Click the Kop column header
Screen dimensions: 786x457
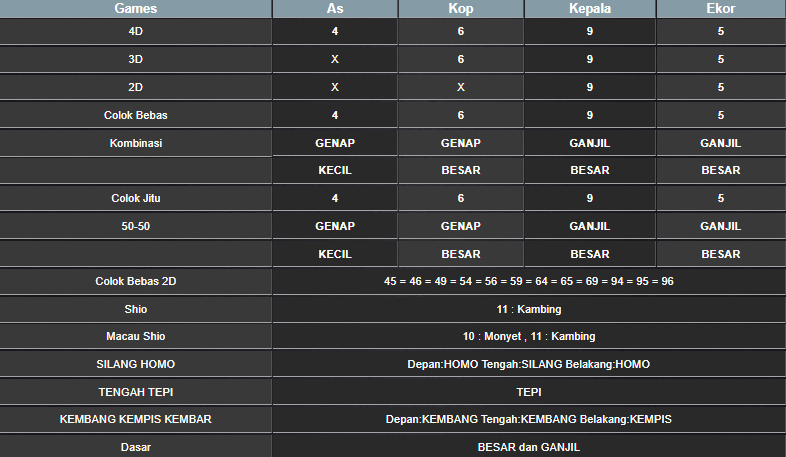pyautogui.click(x=461, y=9)
